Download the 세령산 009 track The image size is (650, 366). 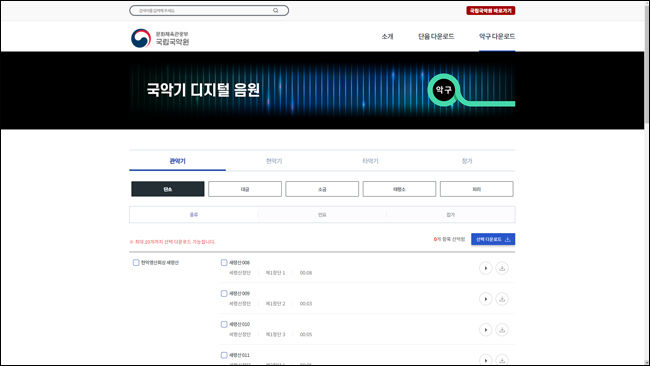(502, 299)
